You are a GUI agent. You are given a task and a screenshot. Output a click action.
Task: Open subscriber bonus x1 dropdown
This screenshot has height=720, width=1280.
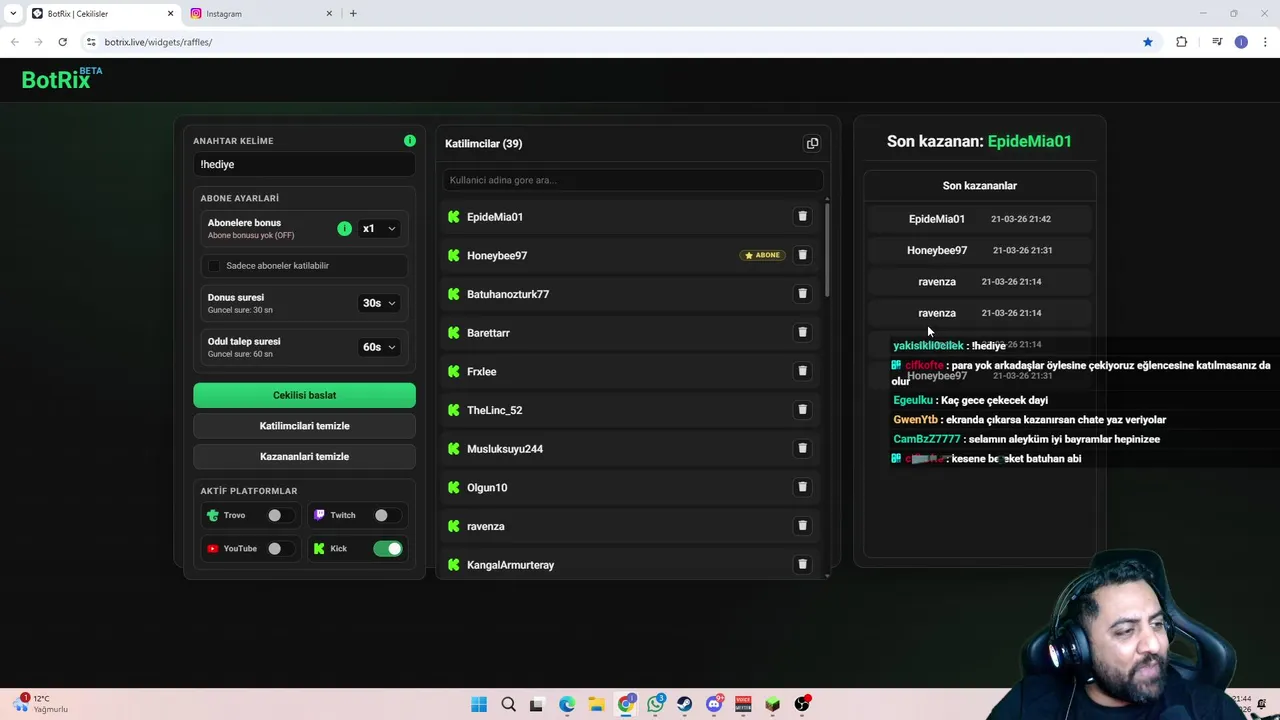coord(379,229)
